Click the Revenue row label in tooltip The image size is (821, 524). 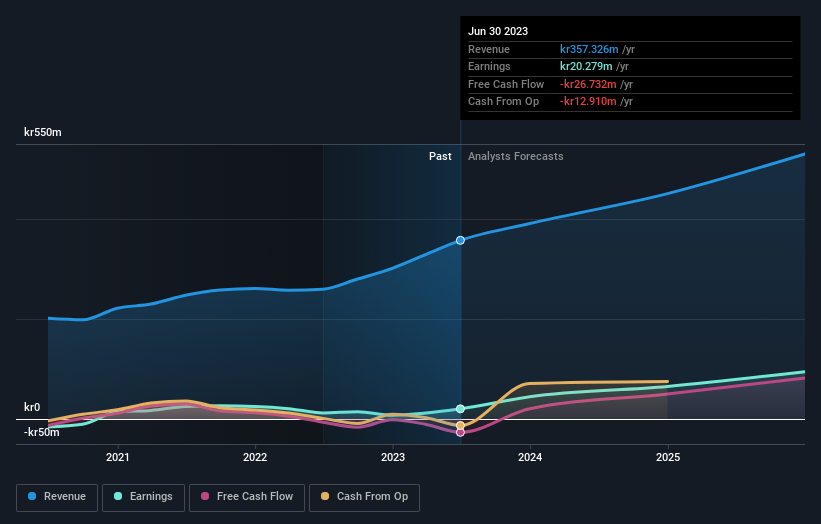pos(489,49)
